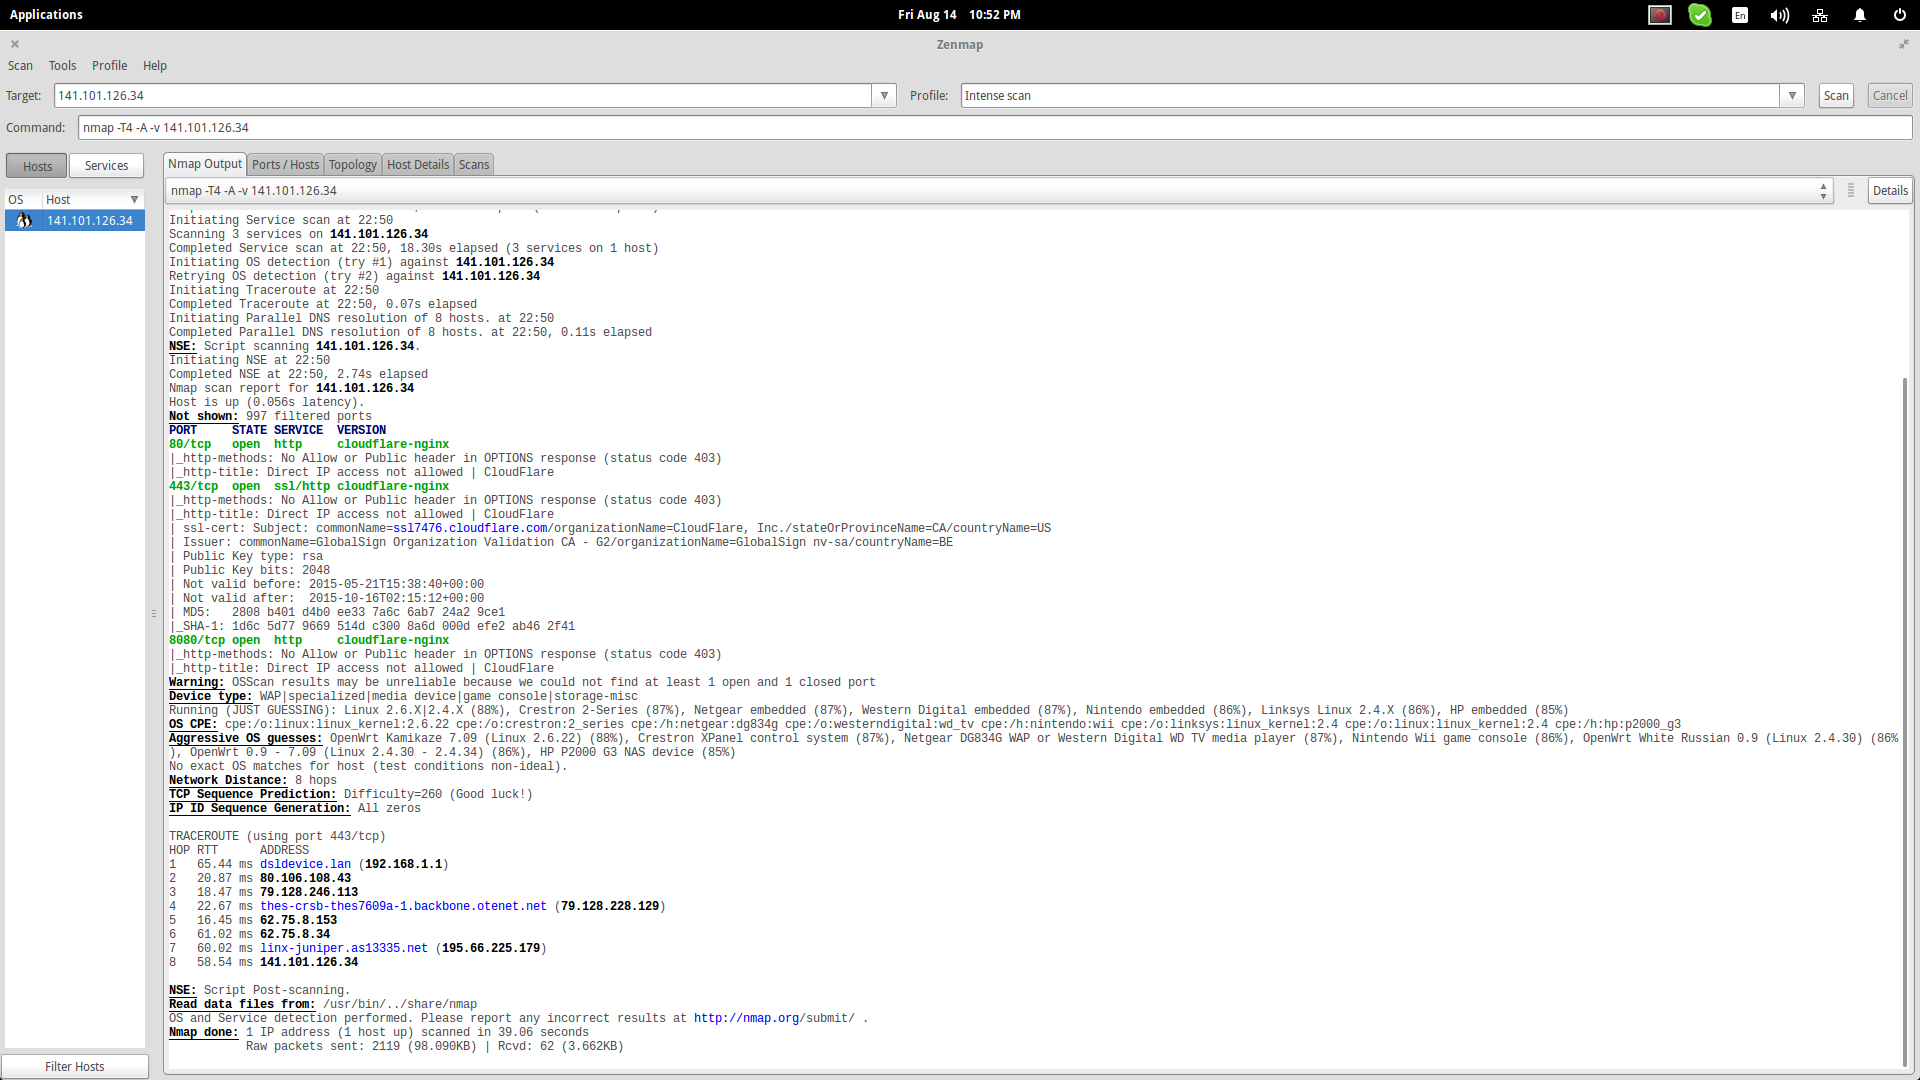Click traceroute hop address 62.75.8.153

298,921
